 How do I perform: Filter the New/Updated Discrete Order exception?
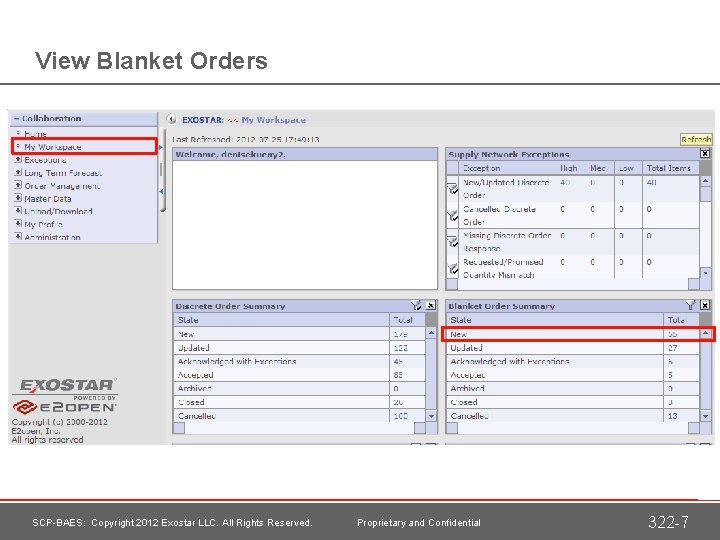452,189
